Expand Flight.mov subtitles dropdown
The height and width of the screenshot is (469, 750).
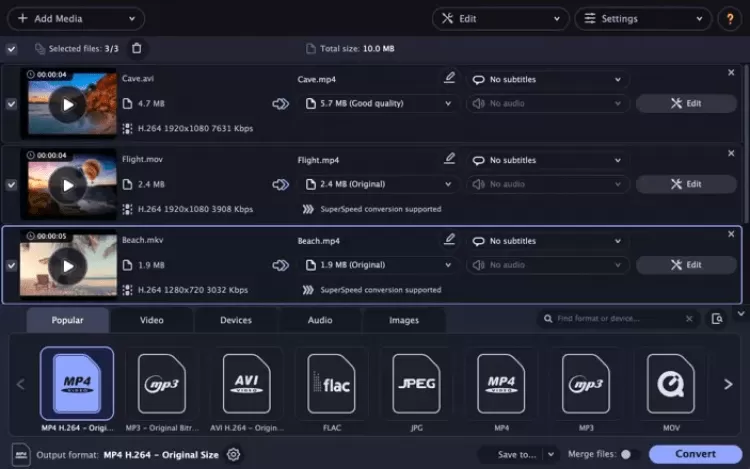tap(548, 160)
